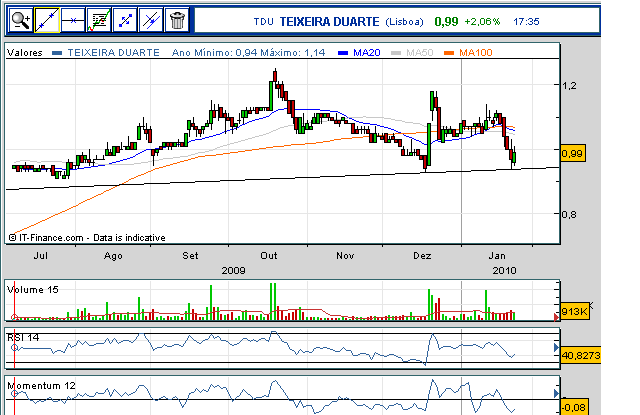Click the Set month axis label

pyautogui.click(x=190, y=256)
